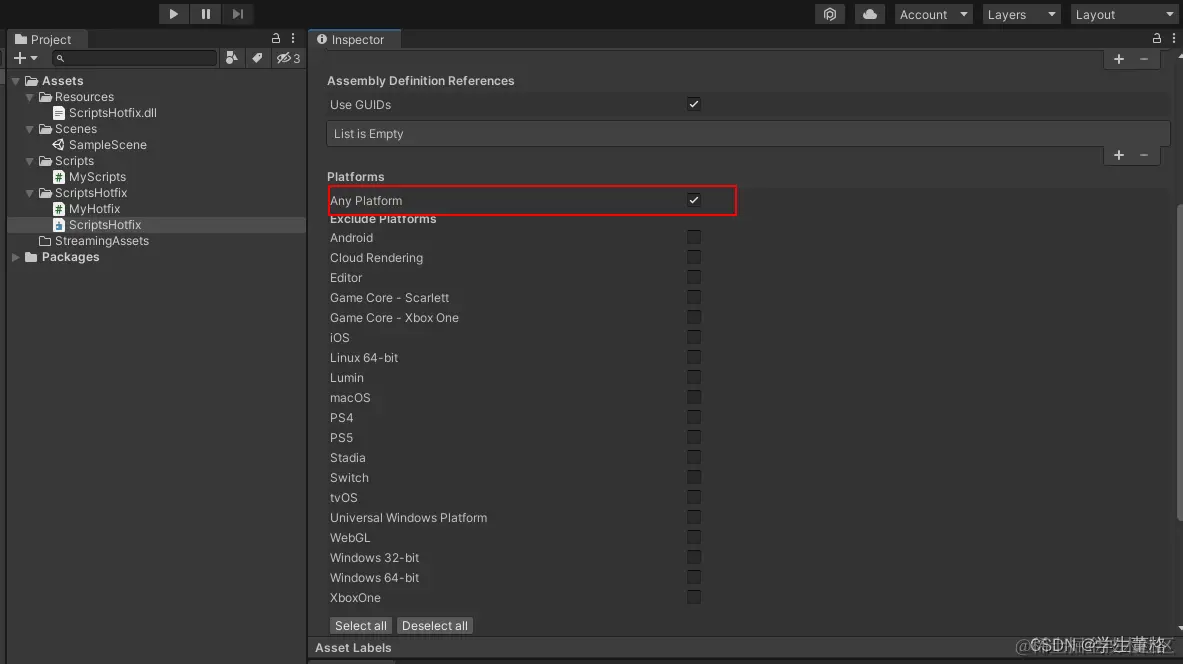1183x664 pixels.
Task: Toggle the Game Core - Scarlett checkbox
Action: pos(694,297)
